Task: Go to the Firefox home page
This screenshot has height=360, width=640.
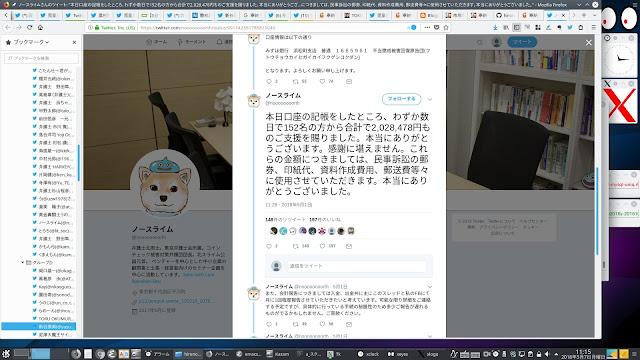Action: point(40,27)
